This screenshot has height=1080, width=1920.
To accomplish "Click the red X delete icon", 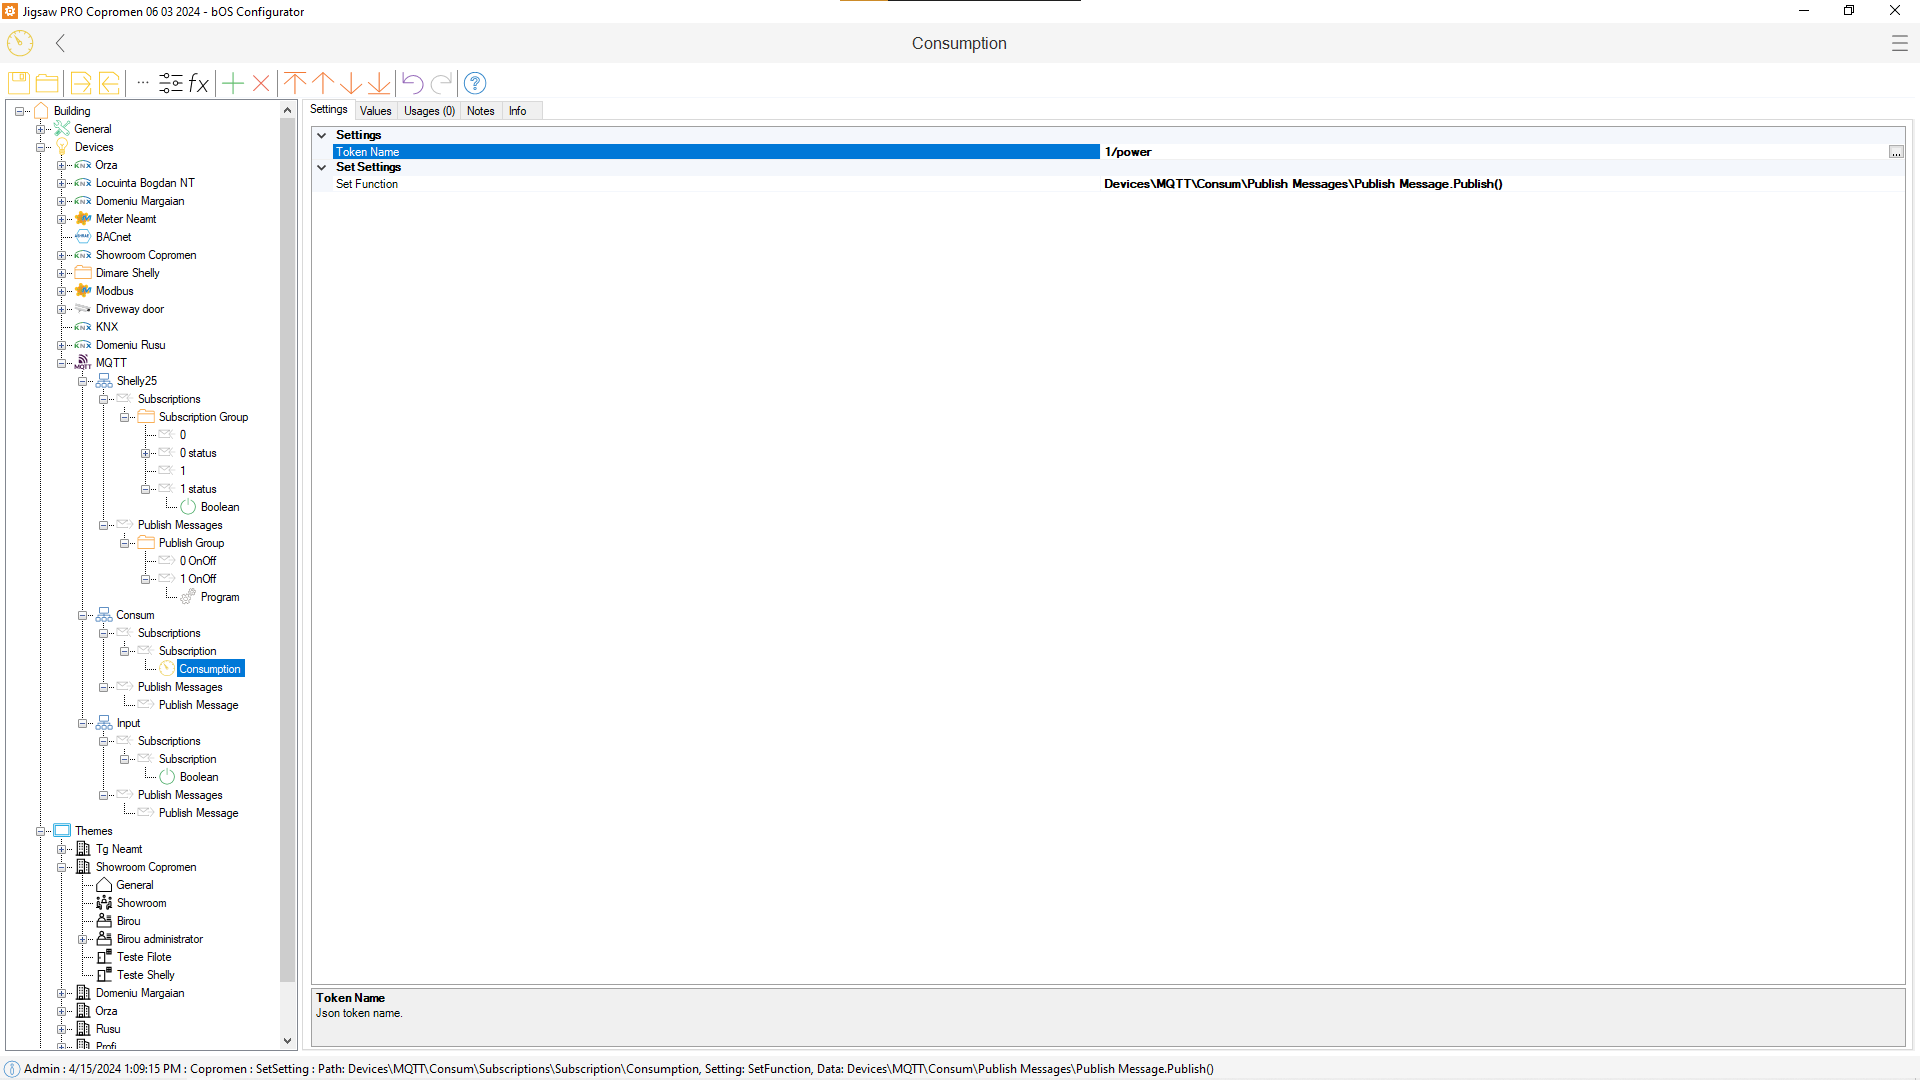I will (x=261, y=83).
